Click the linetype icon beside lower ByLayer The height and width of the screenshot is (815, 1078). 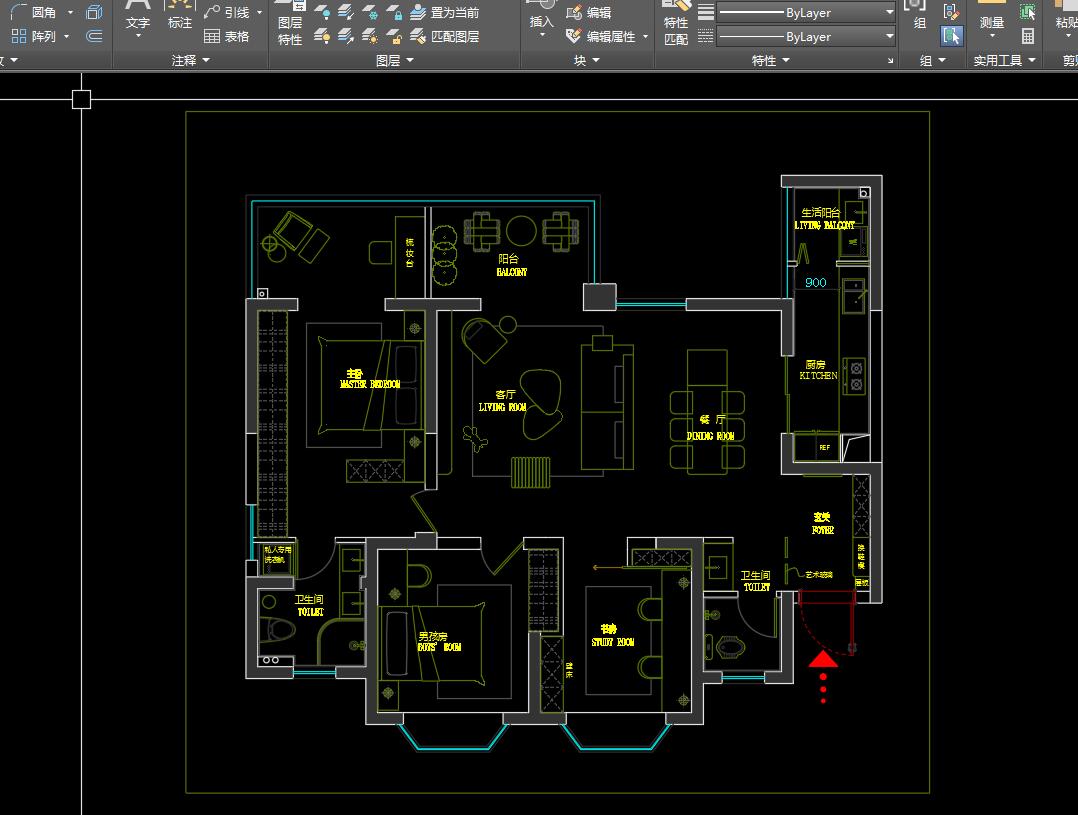click(x=705, y=36)
